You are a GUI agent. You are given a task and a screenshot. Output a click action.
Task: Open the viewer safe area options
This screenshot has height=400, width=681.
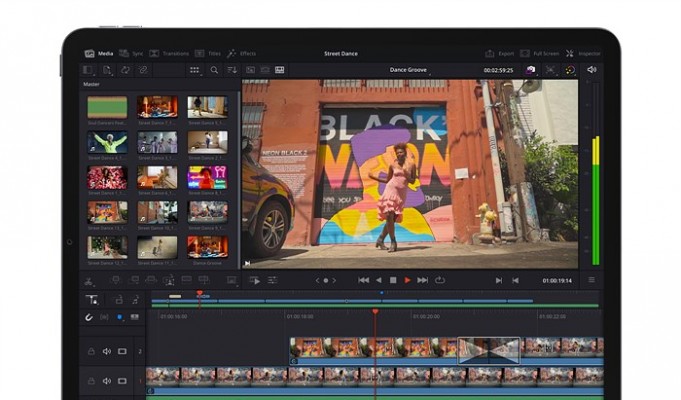click(550, 70)
